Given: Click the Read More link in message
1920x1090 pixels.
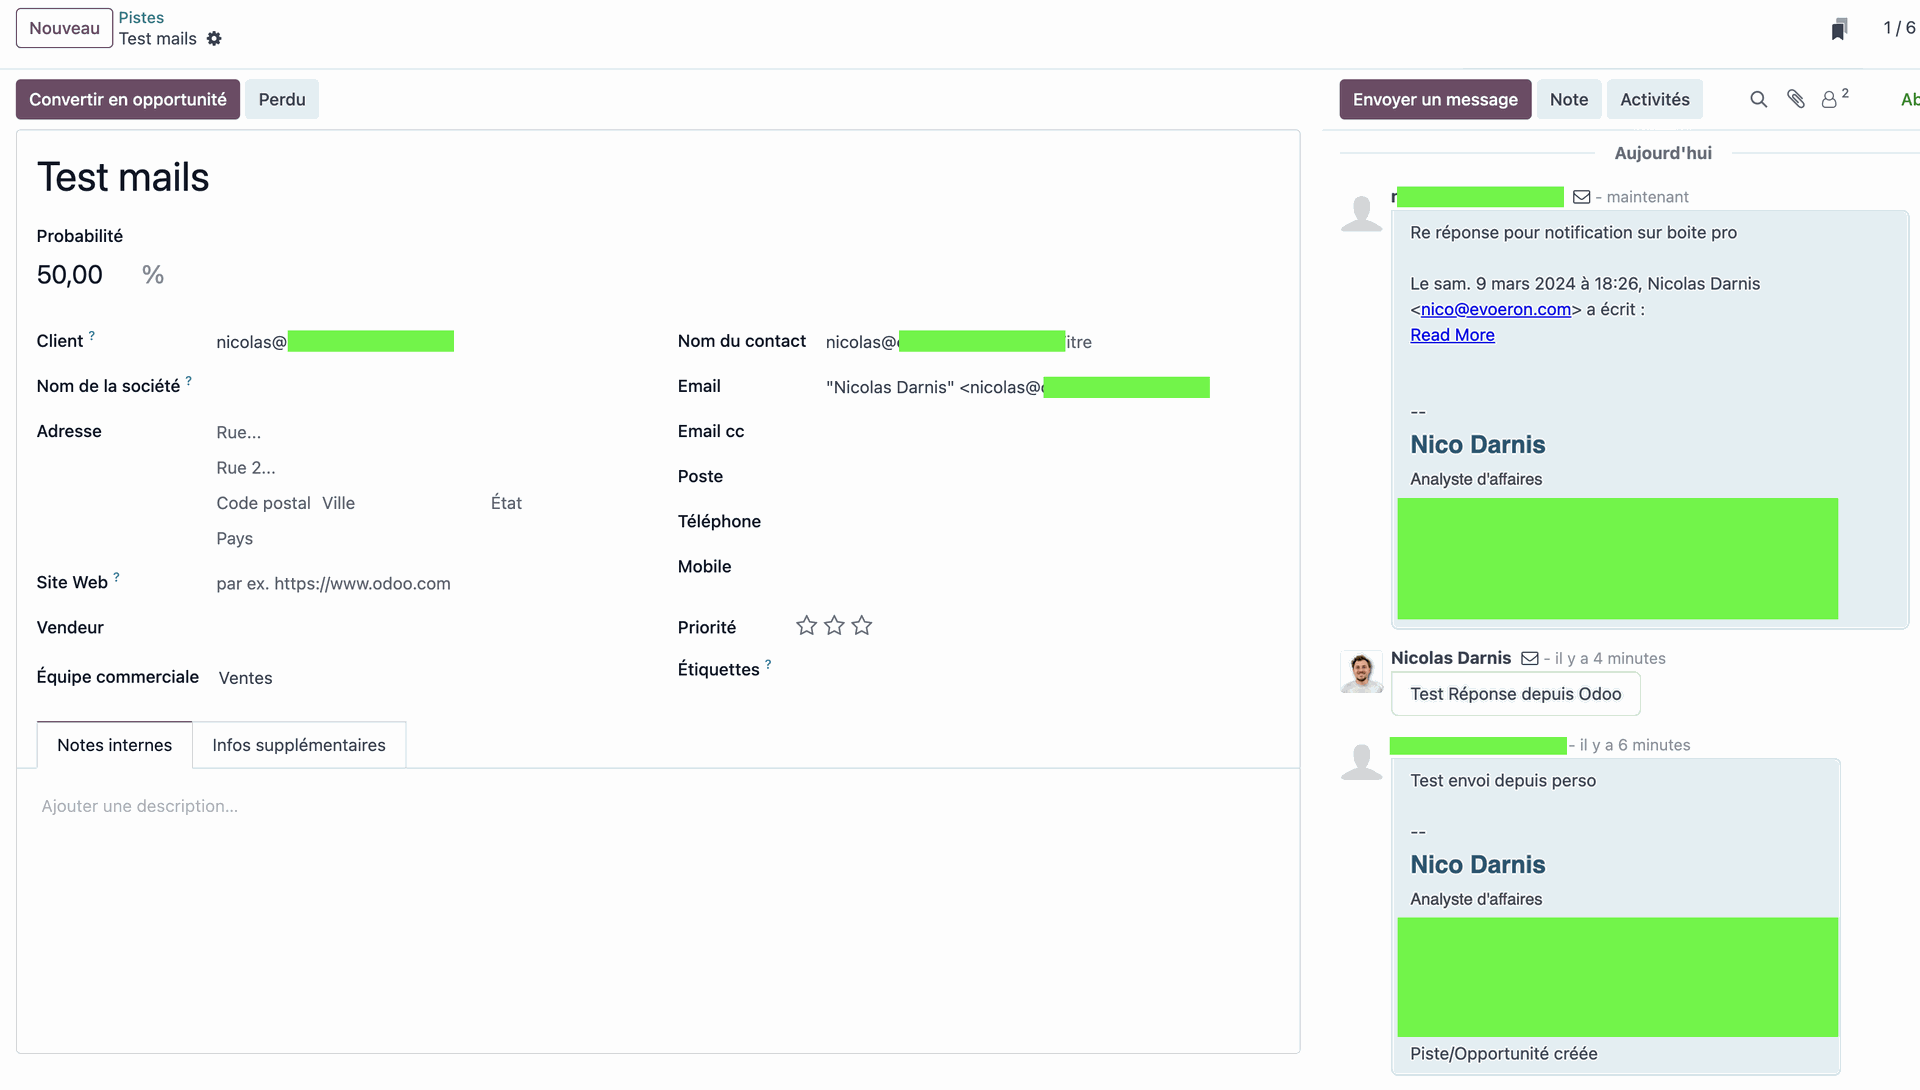Looking at the screenshot, I should (x=1452, y=335).
